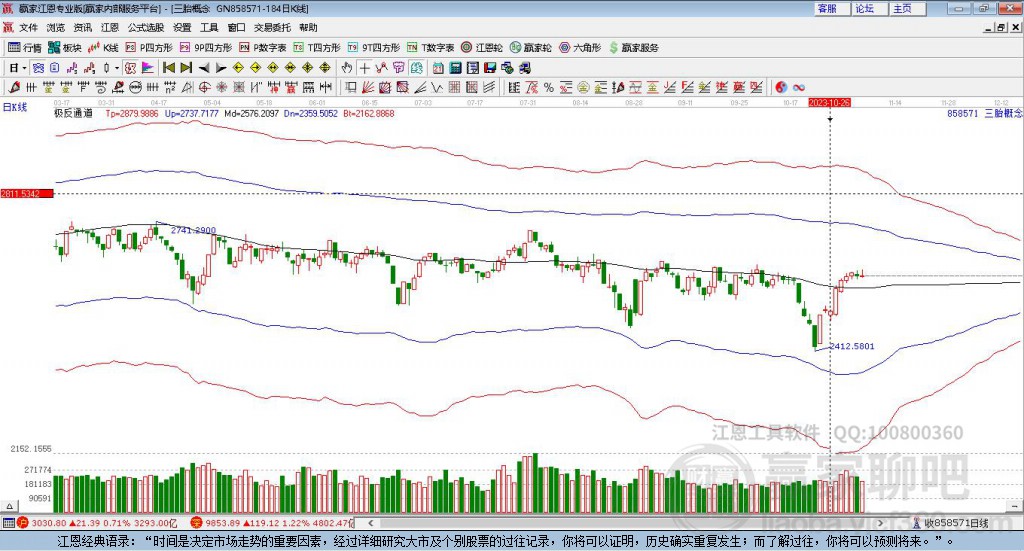Select the zigzag wave line tool
1024x551 pixels.
coord(436,87)
